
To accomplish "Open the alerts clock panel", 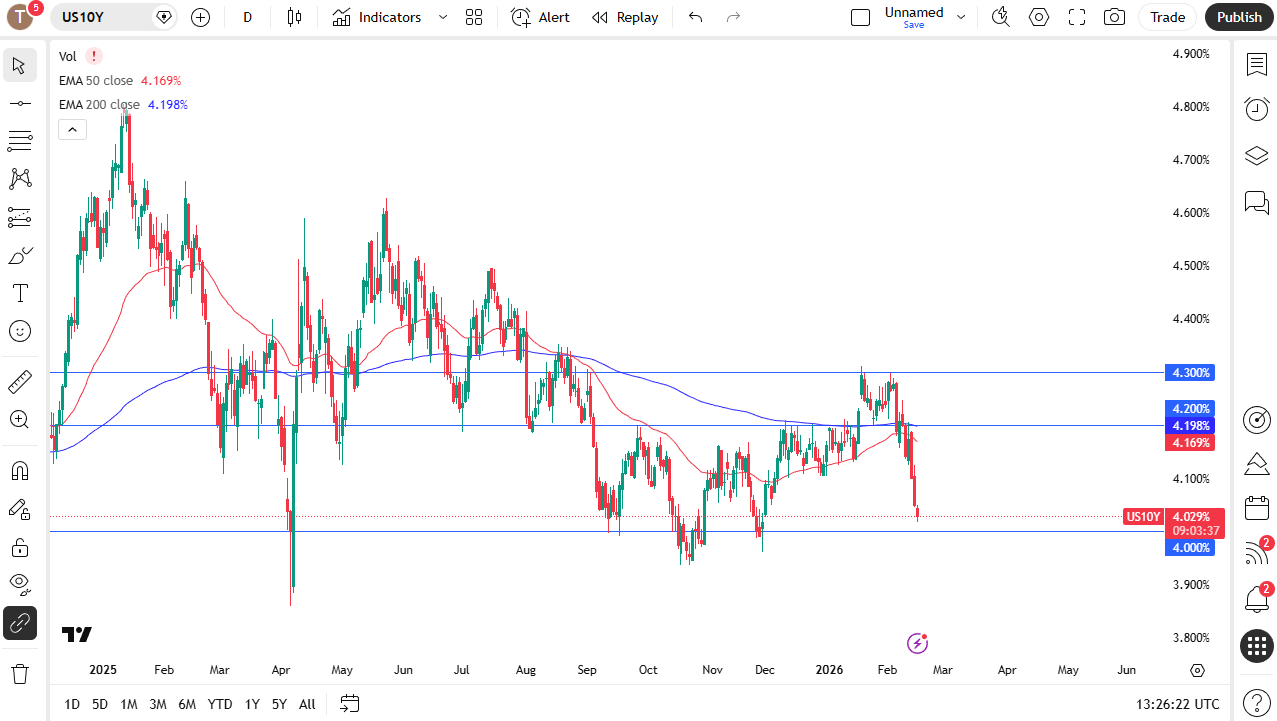I will 1257,110.
